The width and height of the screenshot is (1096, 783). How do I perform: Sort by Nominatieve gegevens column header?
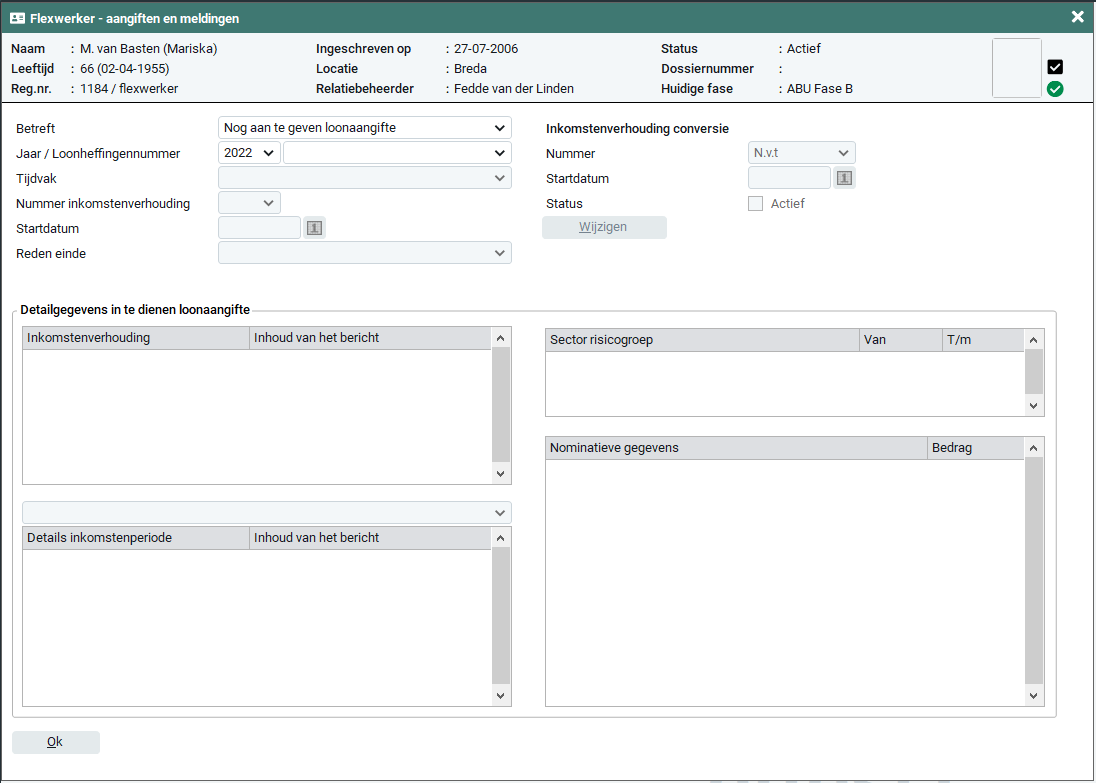736,448
